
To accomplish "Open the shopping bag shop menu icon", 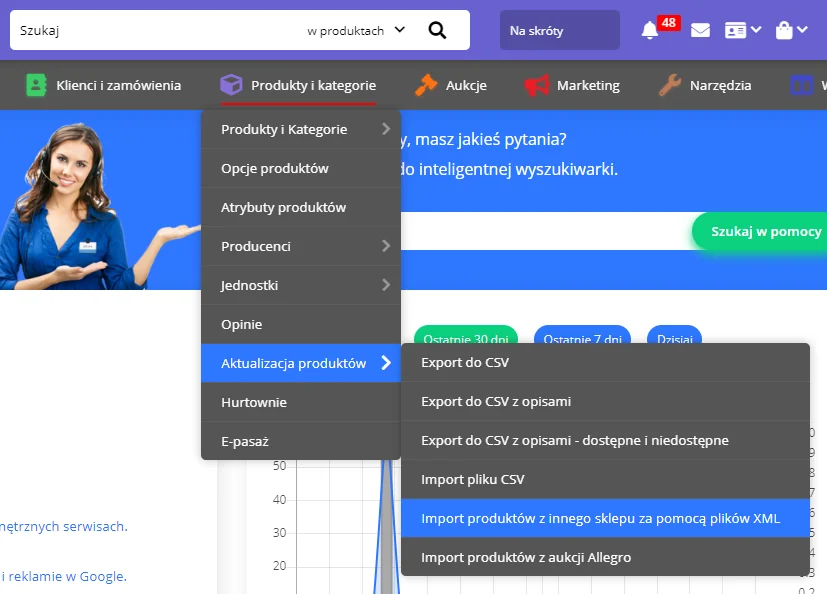I will click(791, 31).
